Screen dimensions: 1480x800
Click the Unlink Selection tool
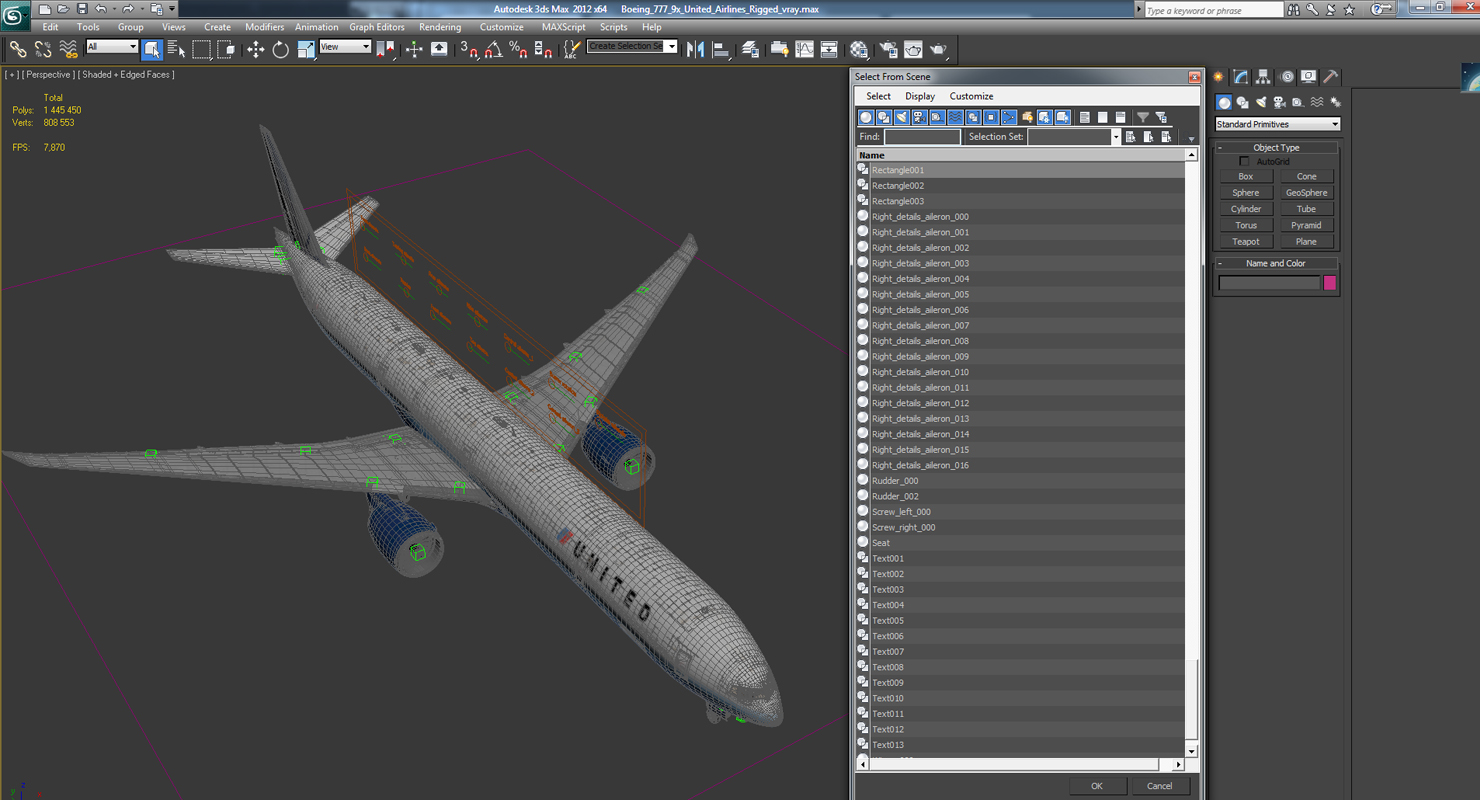(43, 49)
